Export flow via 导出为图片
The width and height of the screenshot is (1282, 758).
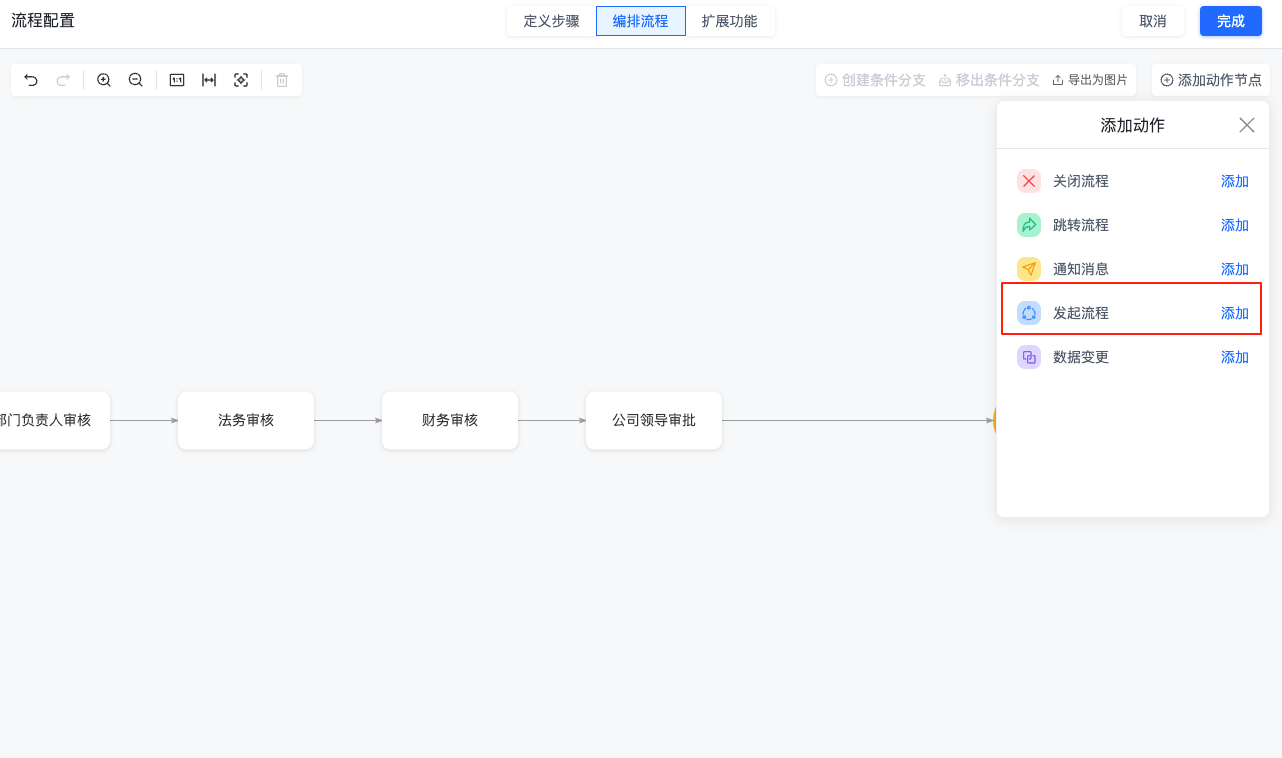click(x=1089, y=80)
